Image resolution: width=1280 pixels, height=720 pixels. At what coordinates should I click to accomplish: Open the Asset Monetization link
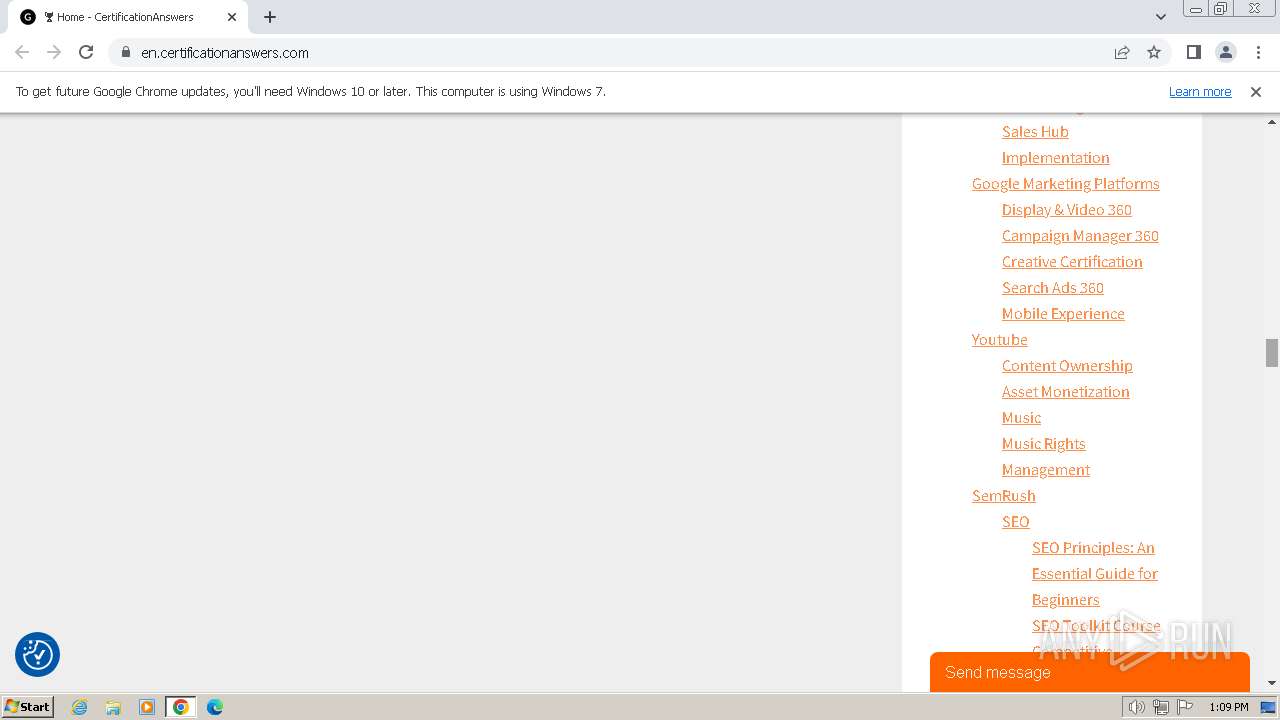click(x=1065, y=392)
